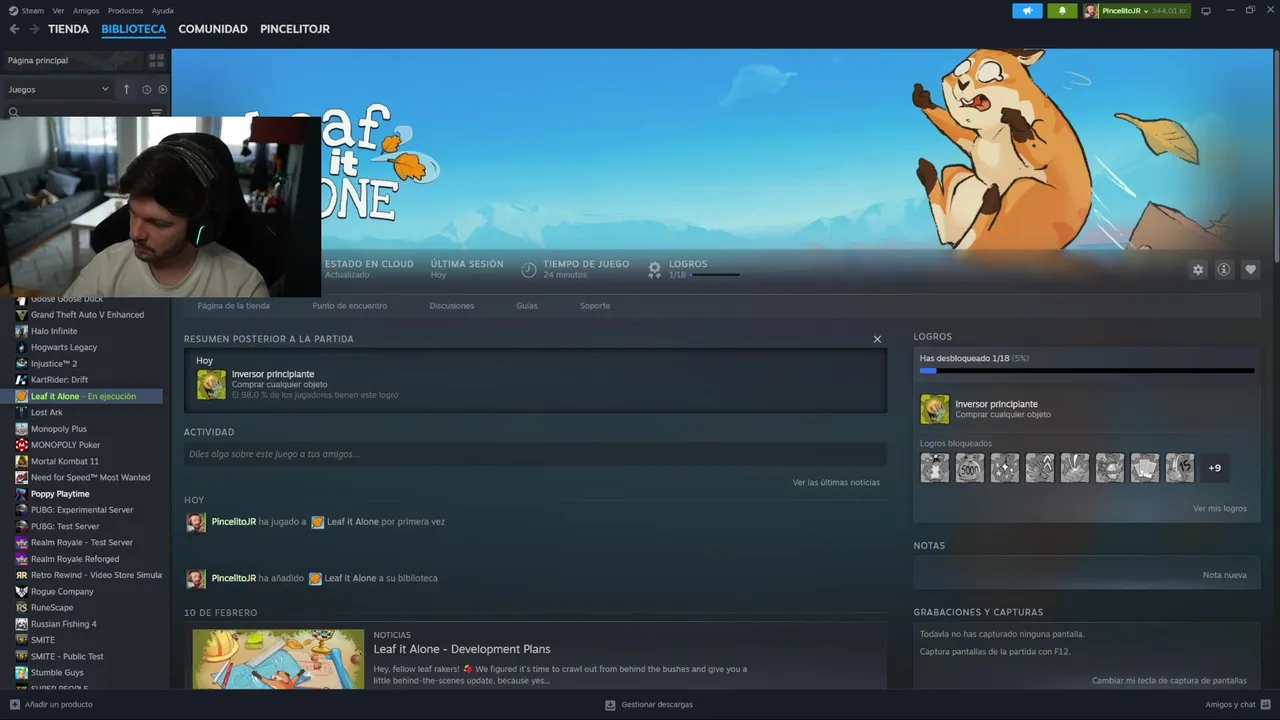Select Poppy Playtime in library list
The height and width of the screenshot is (720, 1280).
[x=60, y=494]
